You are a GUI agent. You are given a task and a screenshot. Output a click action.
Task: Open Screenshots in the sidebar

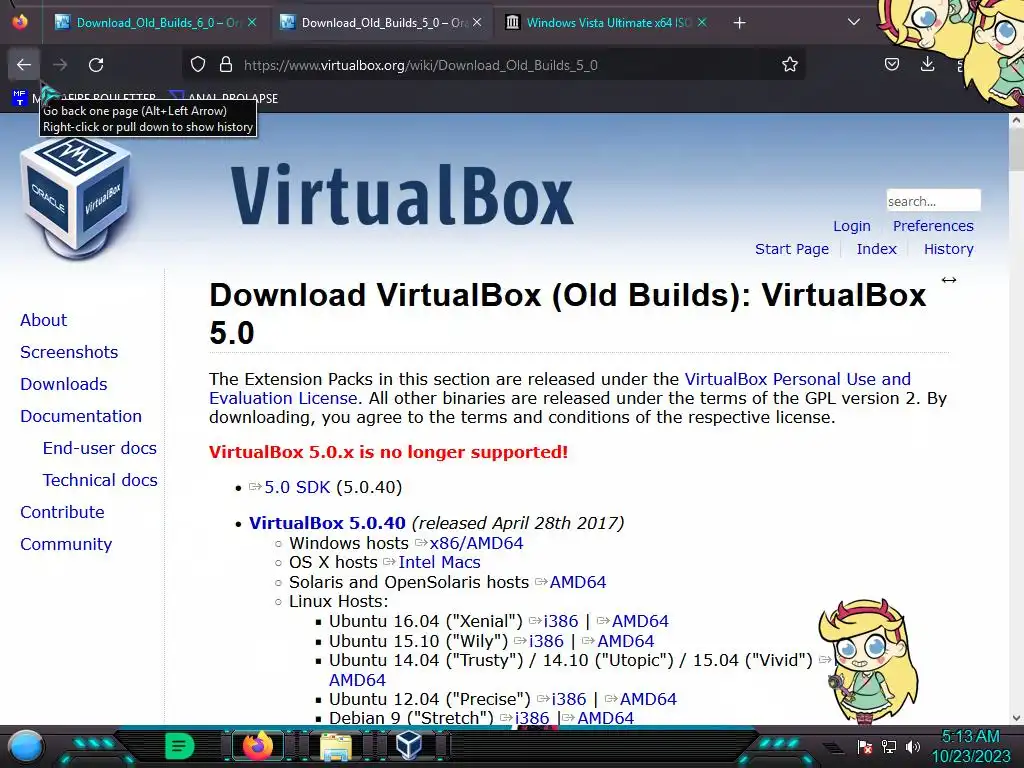[x=69, y=352]
